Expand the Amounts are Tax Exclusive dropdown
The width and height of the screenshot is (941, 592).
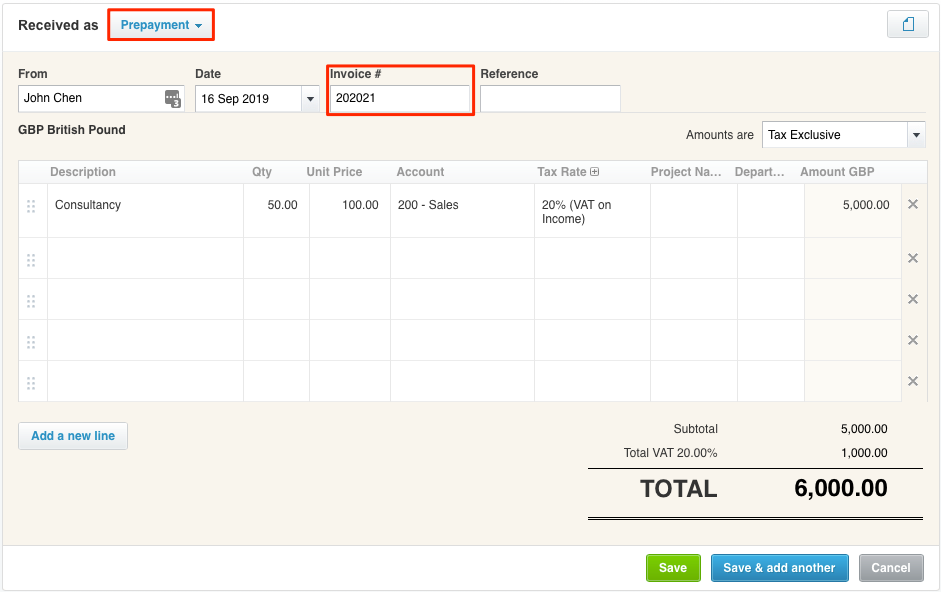916,135
